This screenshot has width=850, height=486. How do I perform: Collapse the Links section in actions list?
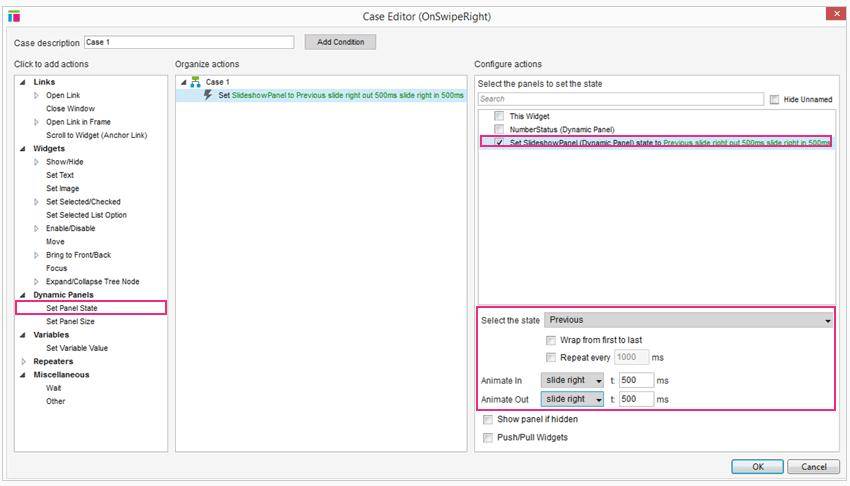click(23, 82)
